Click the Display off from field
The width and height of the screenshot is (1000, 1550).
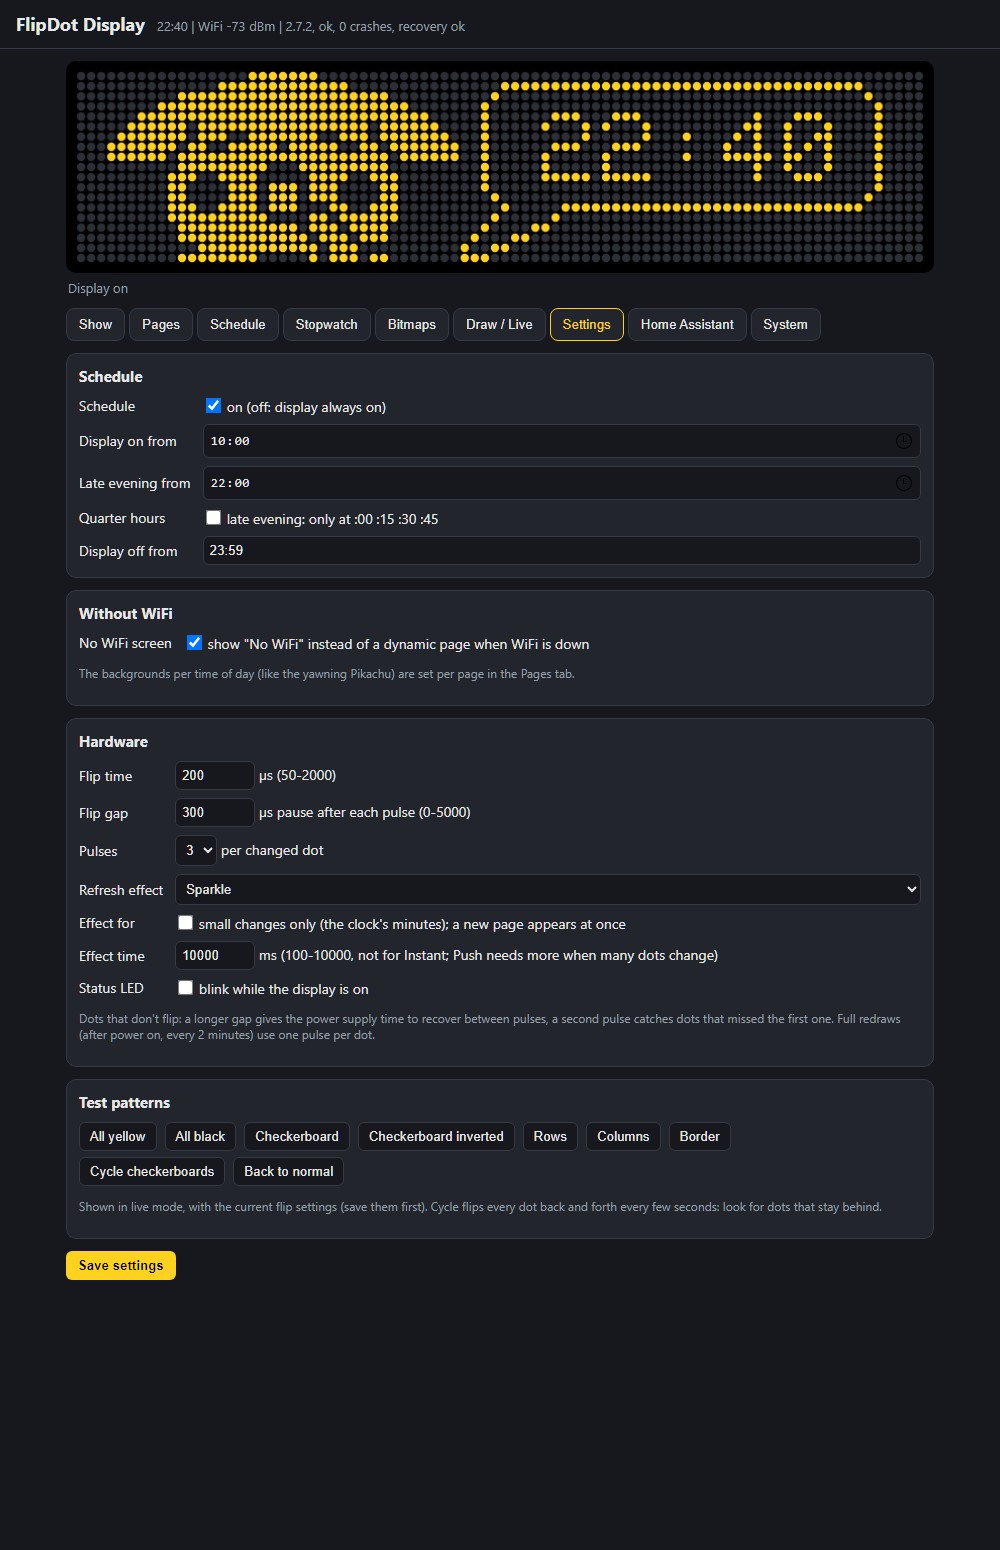[x=562, y=551]
